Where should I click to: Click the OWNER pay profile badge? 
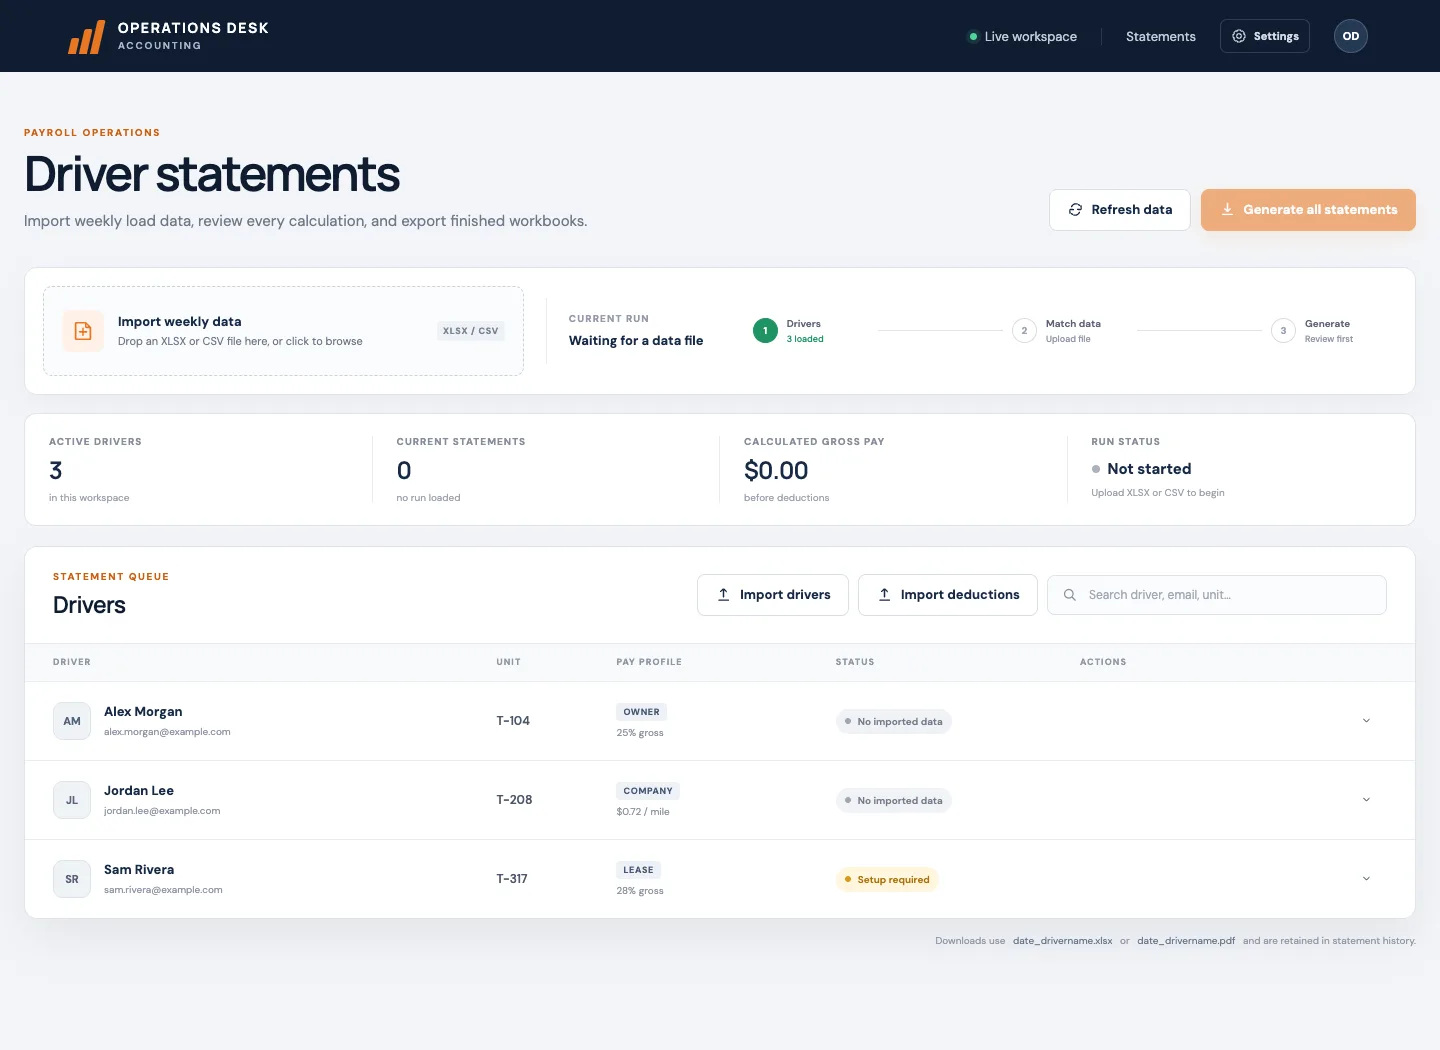[x=642, y=712]
